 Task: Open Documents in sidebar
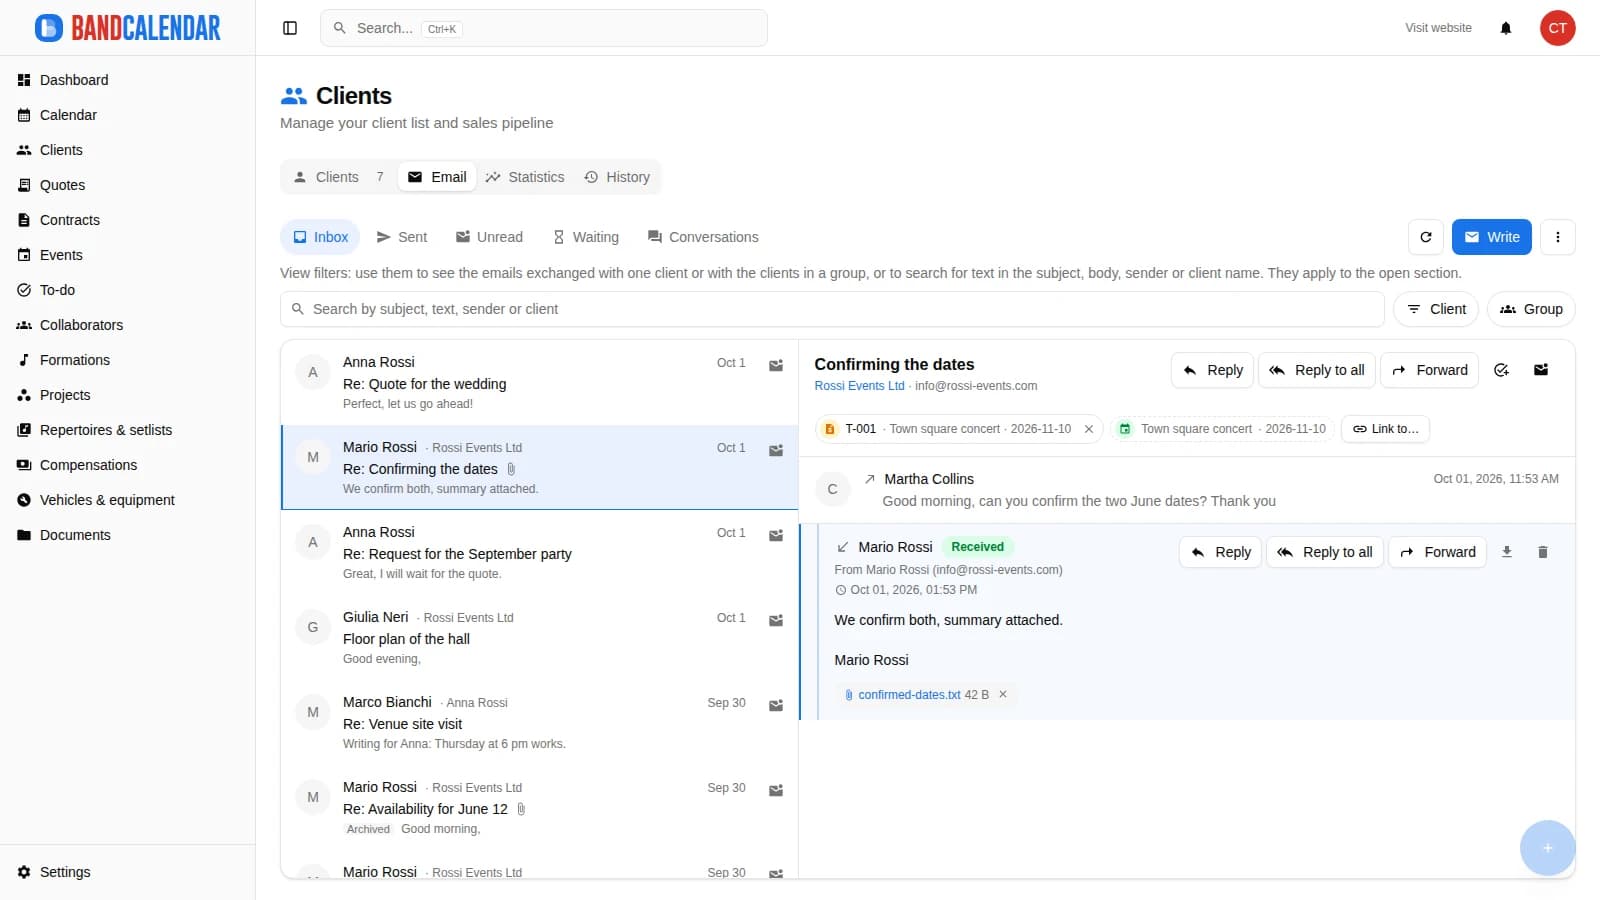[x=127, y=535]
